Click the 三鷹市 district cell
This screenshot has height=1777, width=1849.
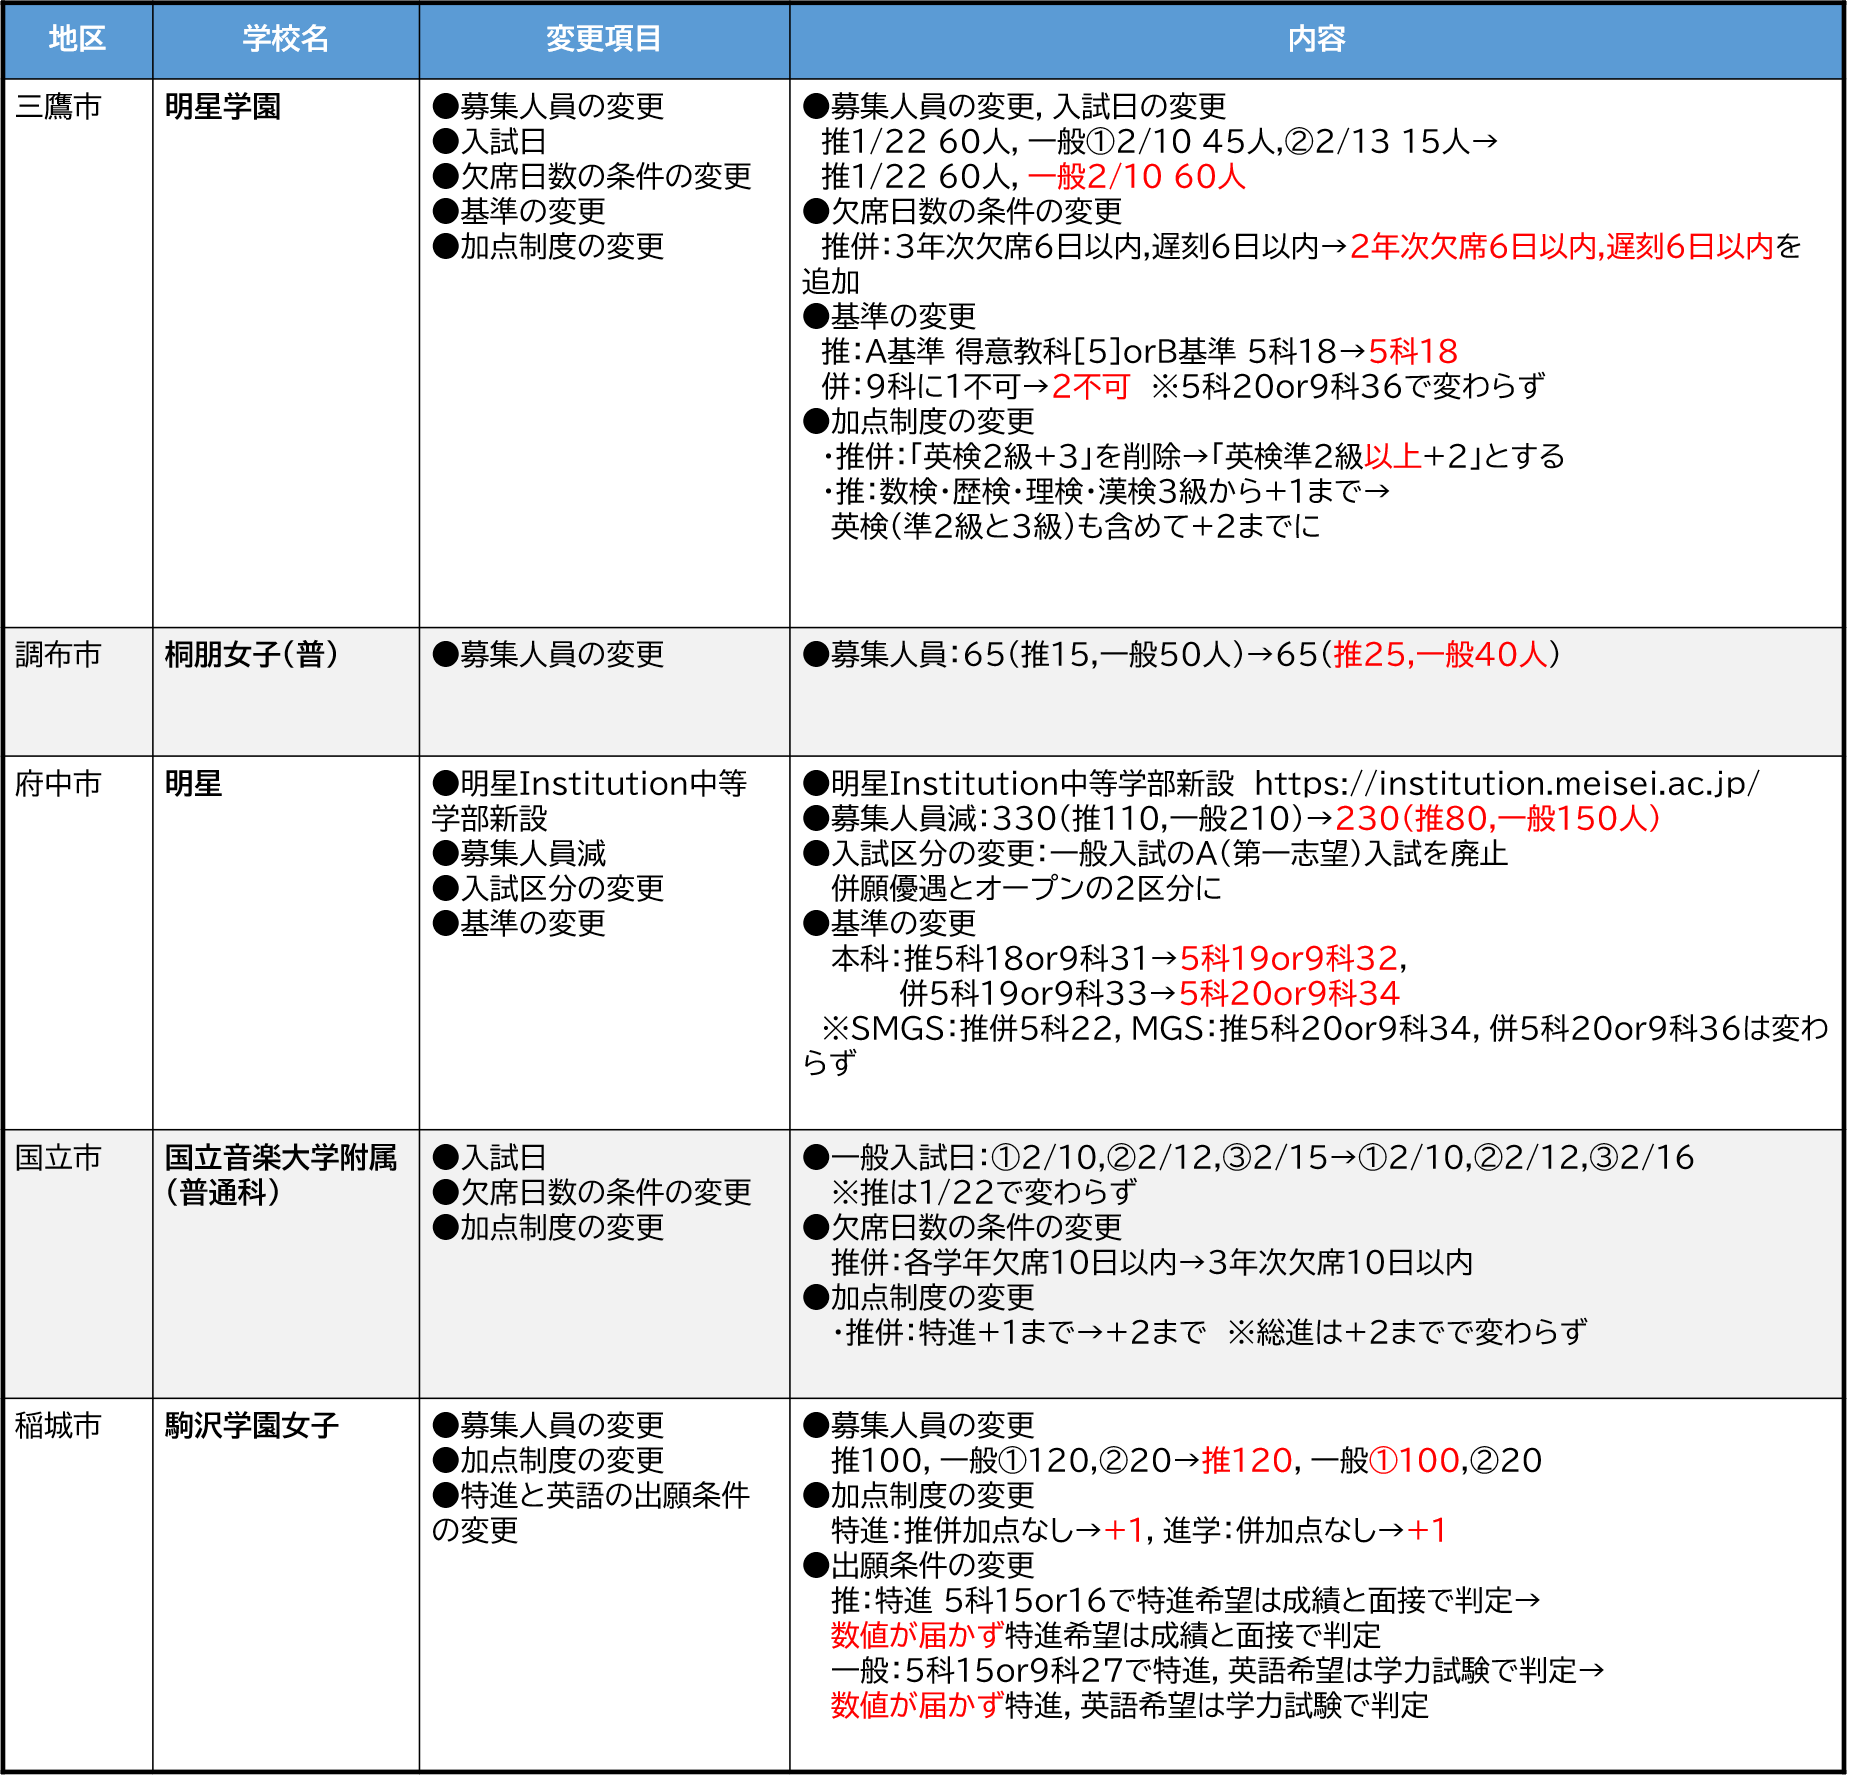tap(58, 107)
